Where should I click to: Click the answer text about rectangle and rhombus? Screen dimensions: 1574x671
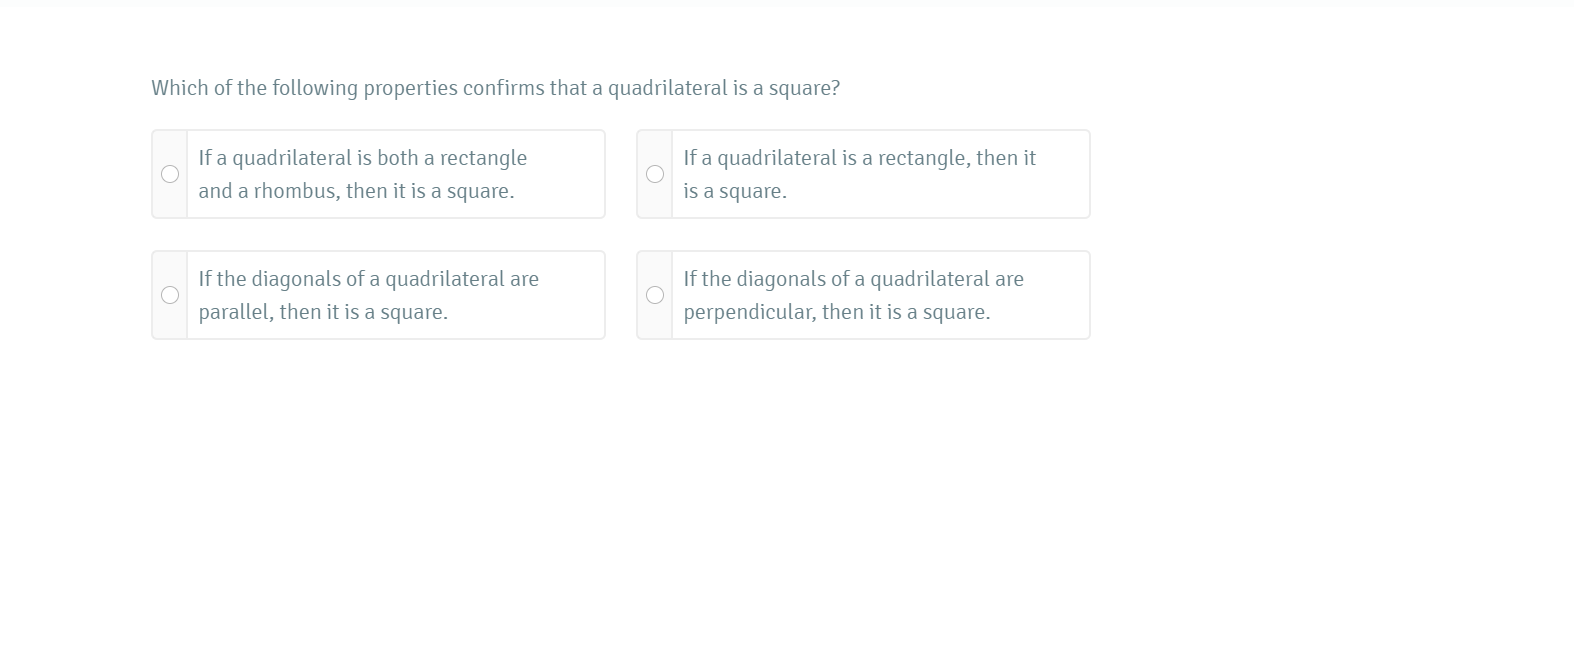point(362,174)
